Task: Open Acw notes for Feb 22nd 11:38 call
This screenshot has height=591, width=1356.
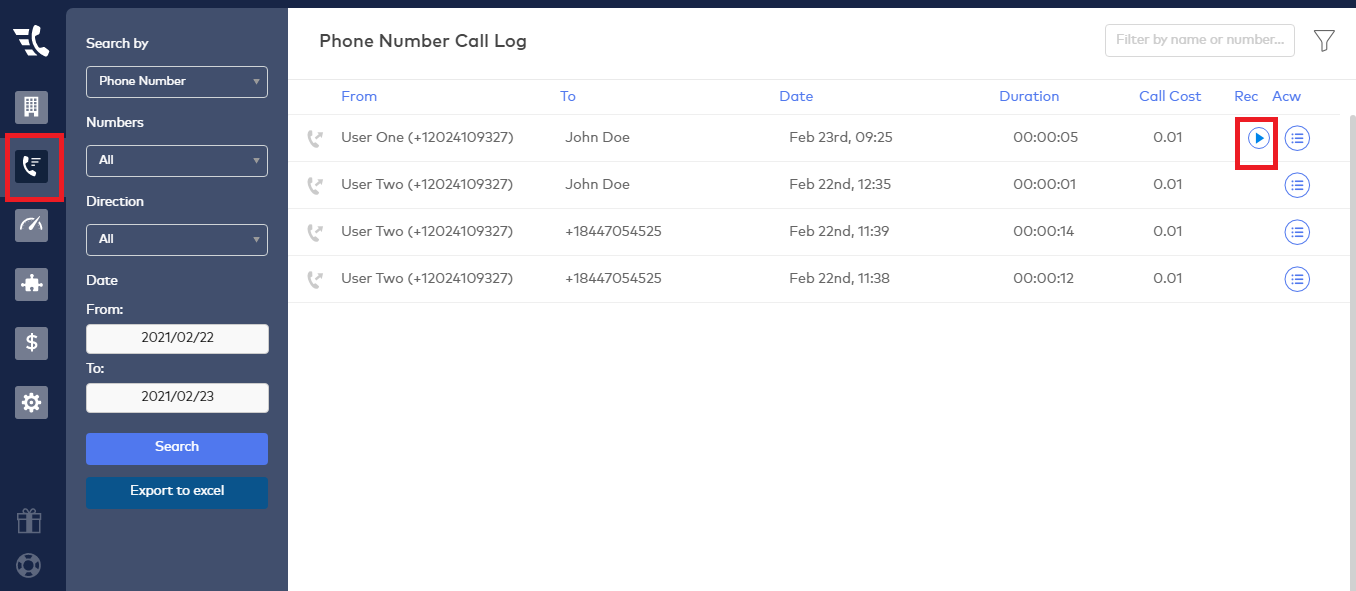Action: 1297,279
